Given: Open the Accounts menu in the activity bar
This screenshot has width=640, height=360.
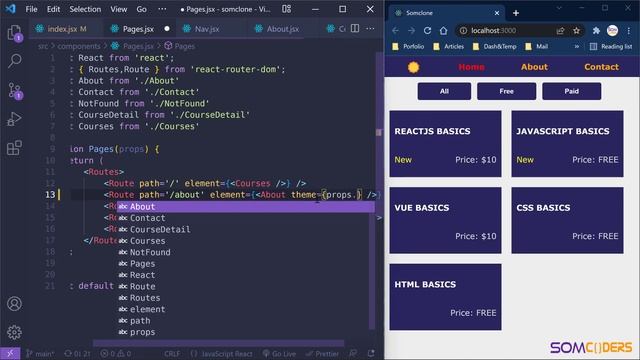Looking at the screenshot, I should (x=15, y=304).
